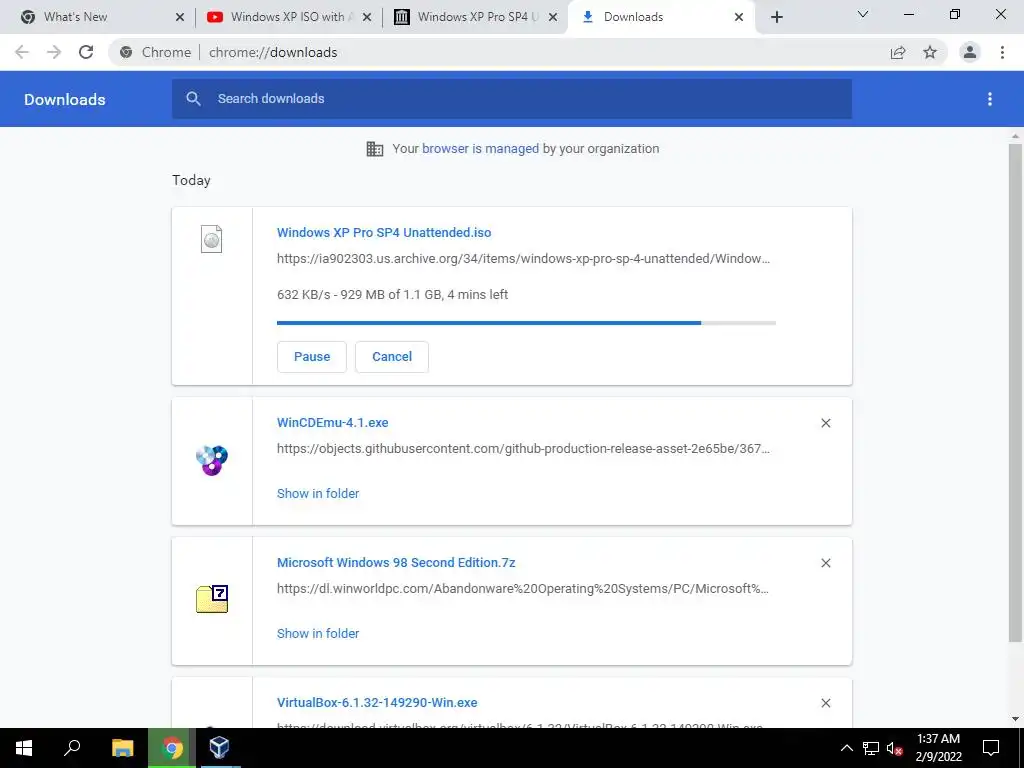Image resolution: width=1024 pixels, height=768 pixels.
Task: Open VirtualBox from the taskbar
Action: [x=219, y=748]
